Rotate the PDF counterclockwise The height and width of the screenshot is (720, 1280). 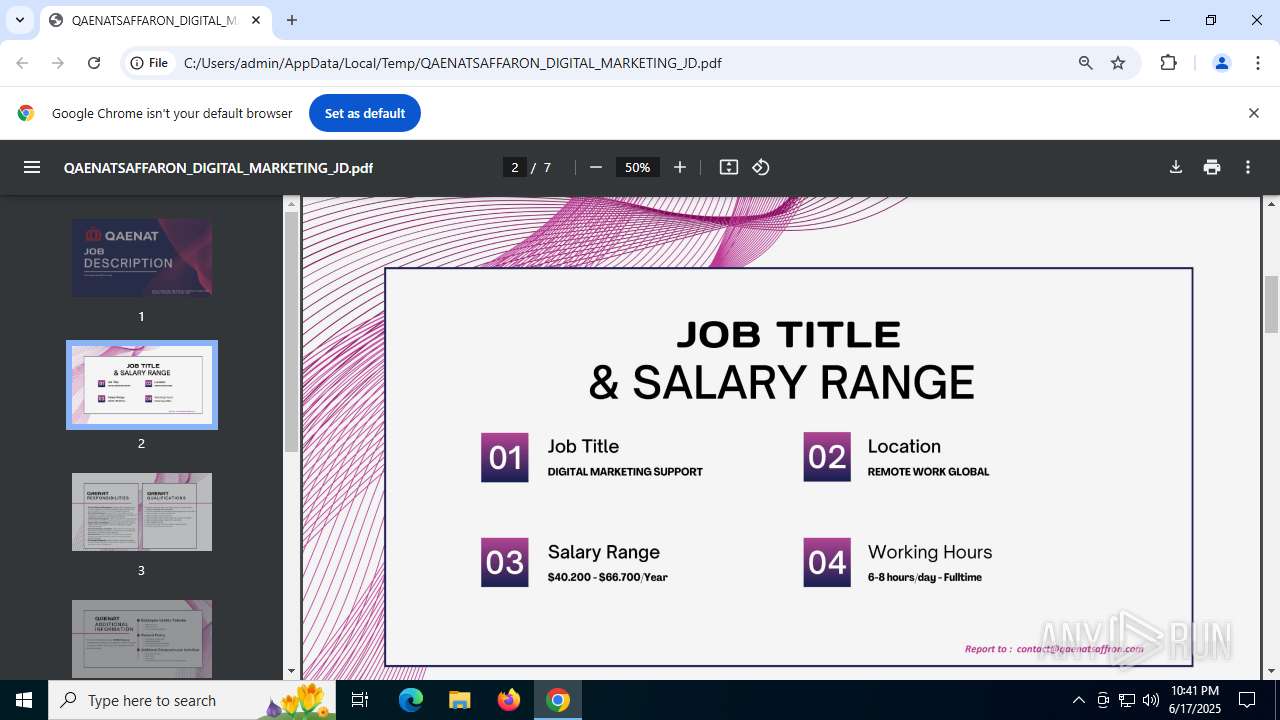point(761,167)
